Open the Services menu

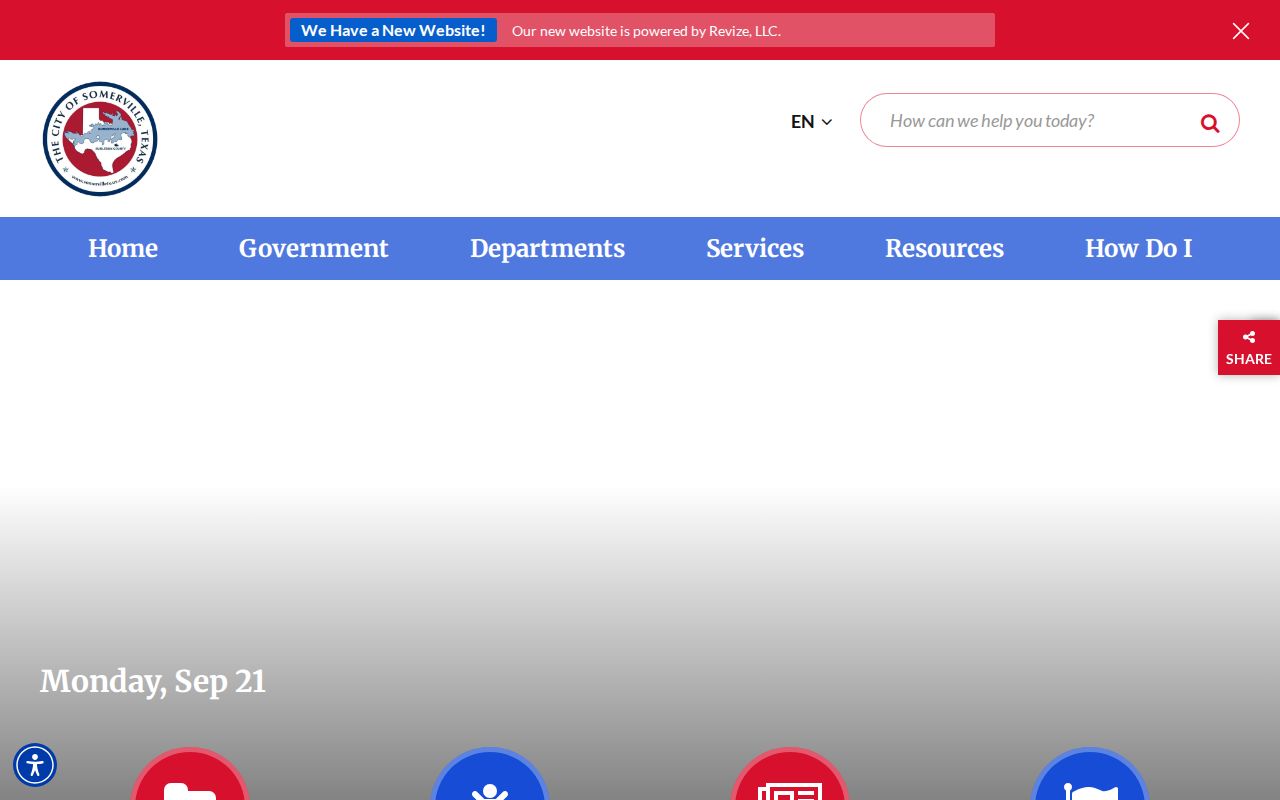(x=755, y=248)
